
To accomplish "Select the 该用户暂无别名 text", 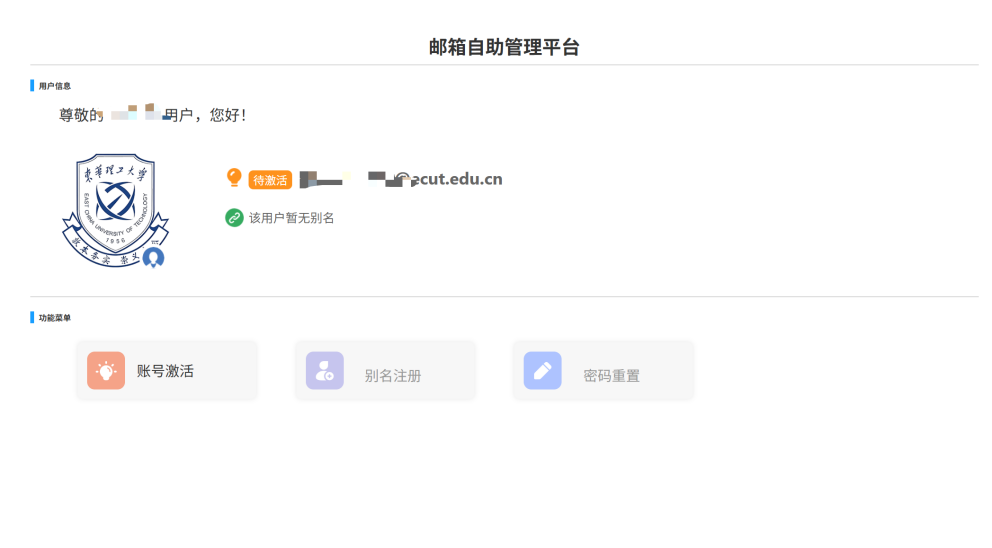I will [x=291, y=218].
